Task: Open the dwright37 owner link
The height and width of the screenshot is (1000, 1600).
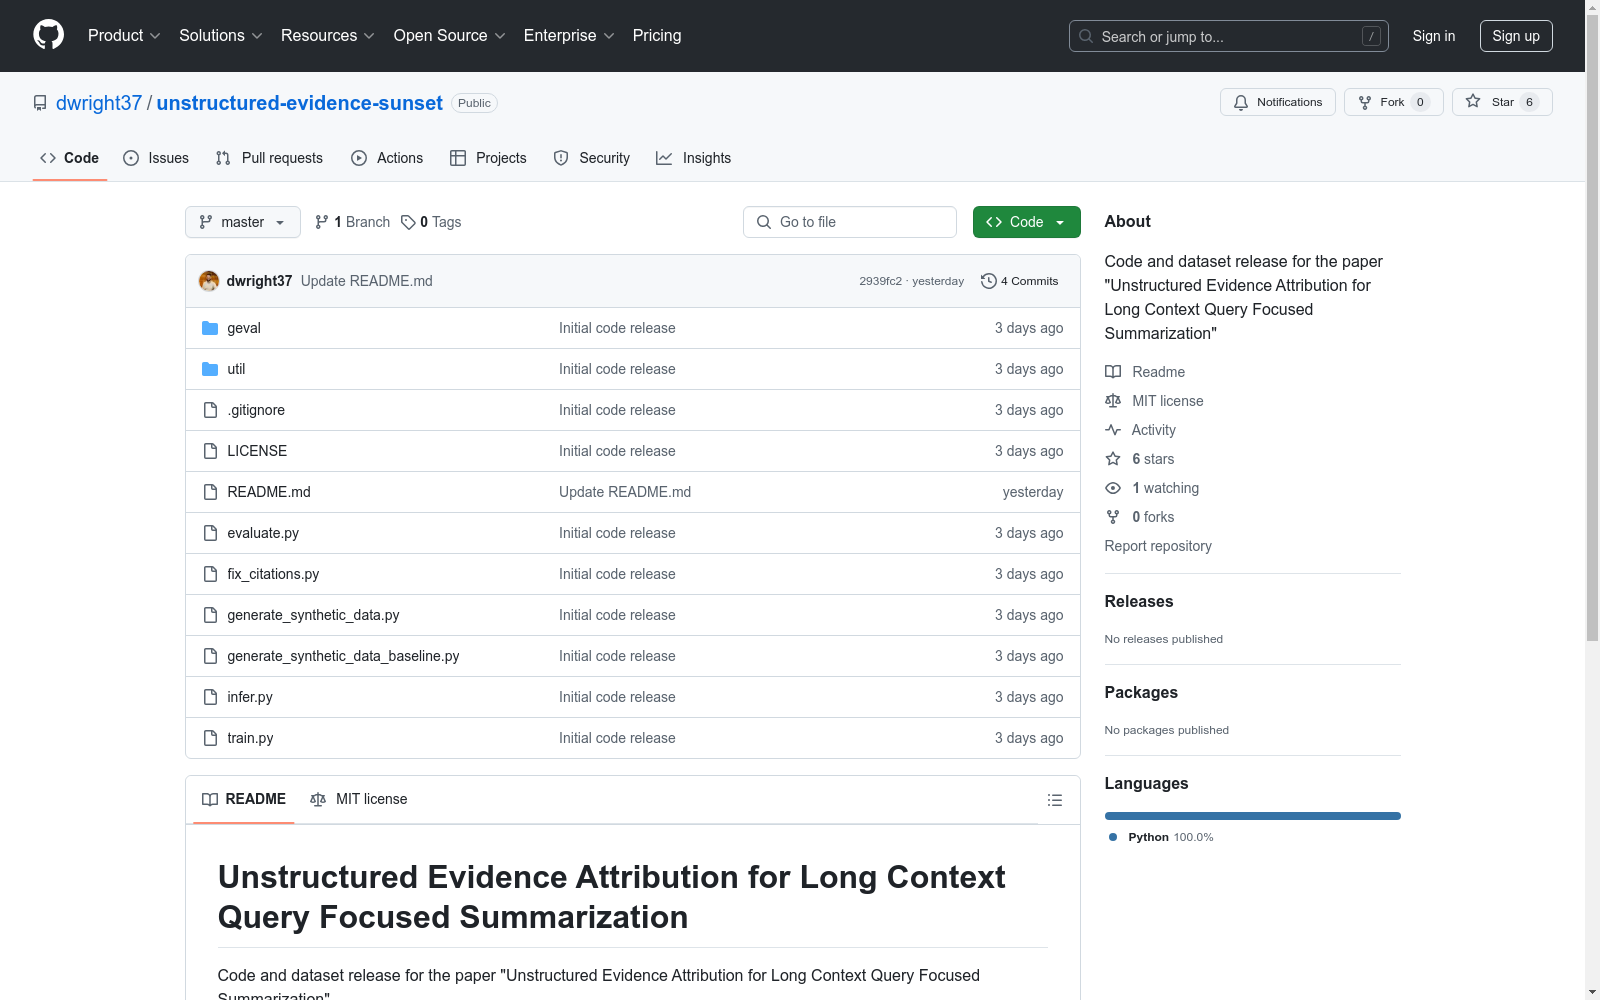Action: pos(99,103)
